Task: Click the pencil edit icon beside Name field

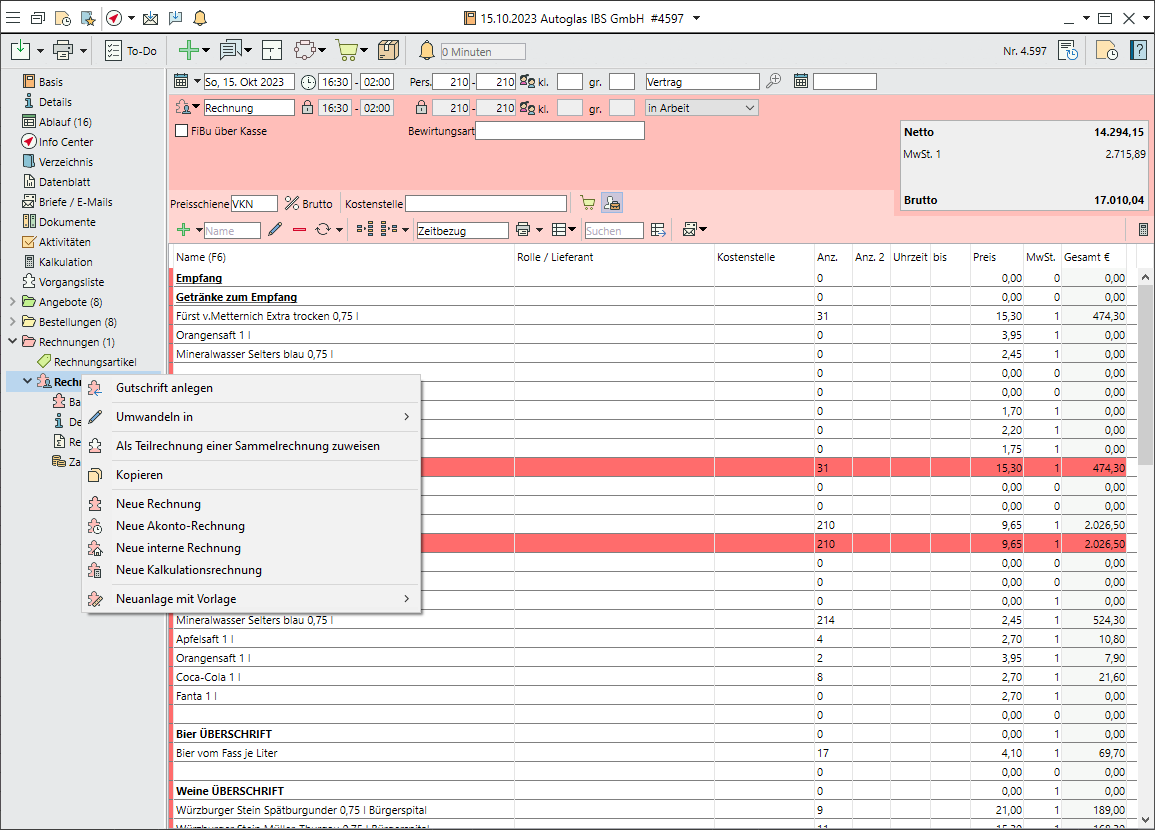Action: pos(275,230)
